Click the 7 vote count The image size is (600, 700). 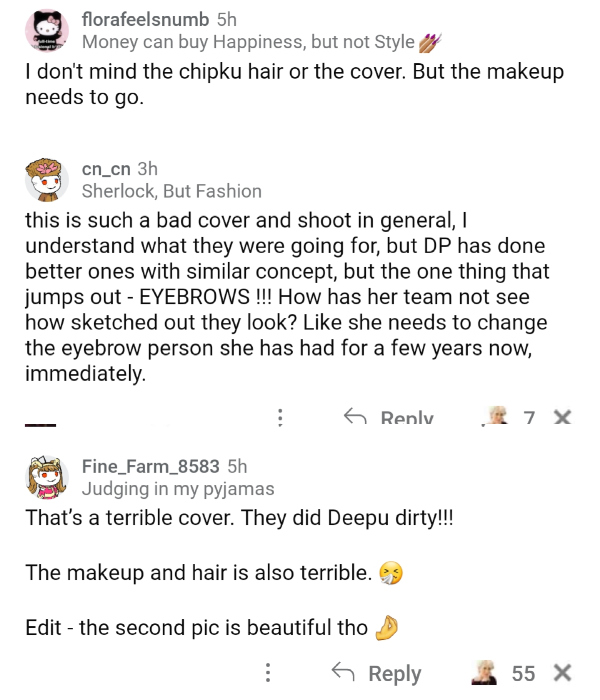pyautogui.click(x=530, y=418)
